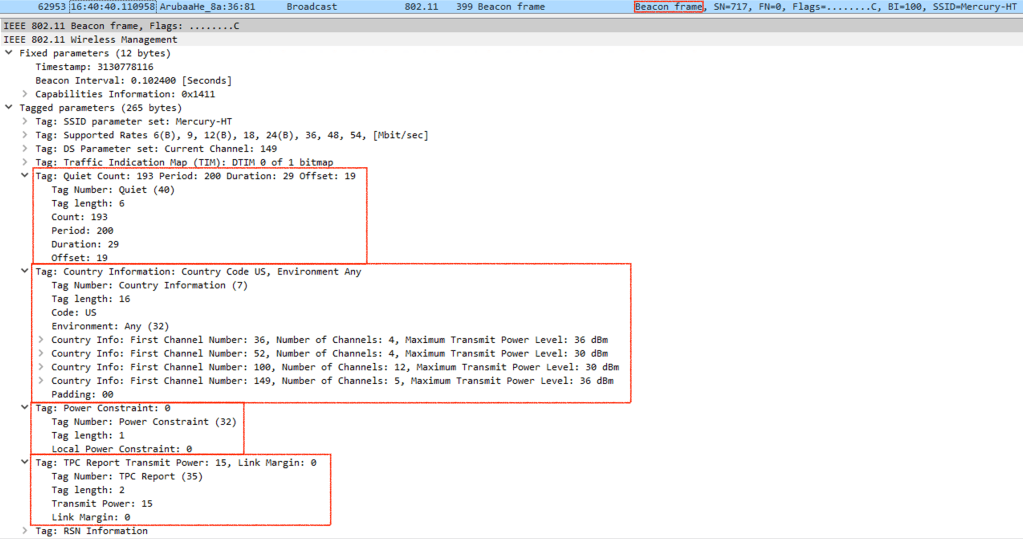Screen dimensions: 1023x539
Task: Expand Capabilities Information 0x1411
Action: 25,94
